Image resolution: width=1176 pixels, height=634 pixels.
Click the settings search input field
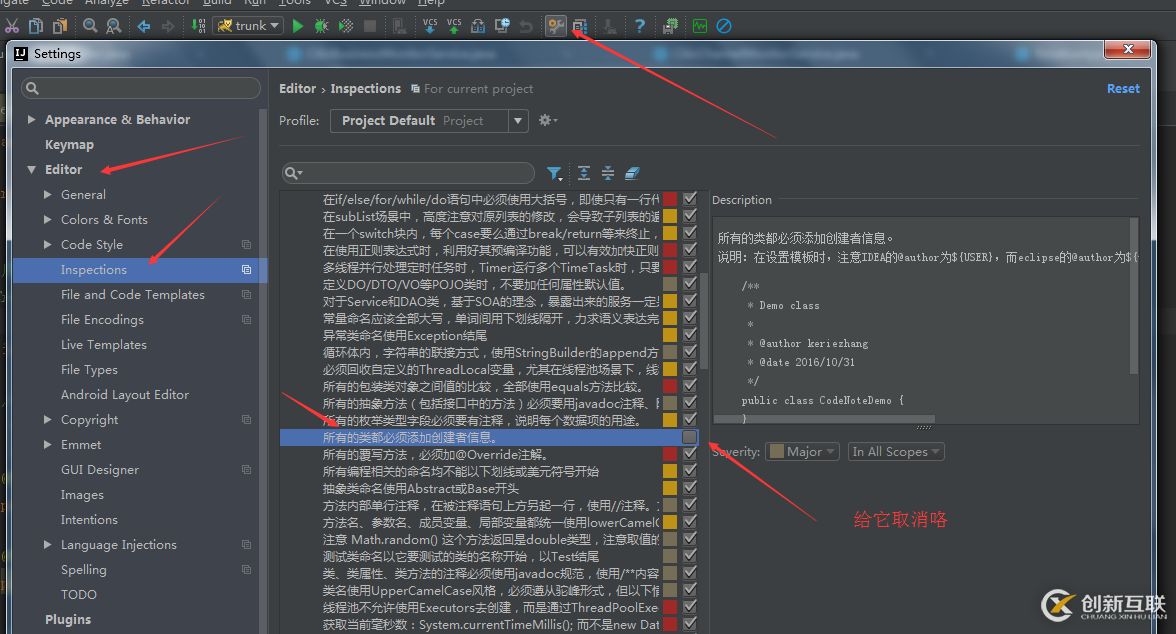point(141,88)
